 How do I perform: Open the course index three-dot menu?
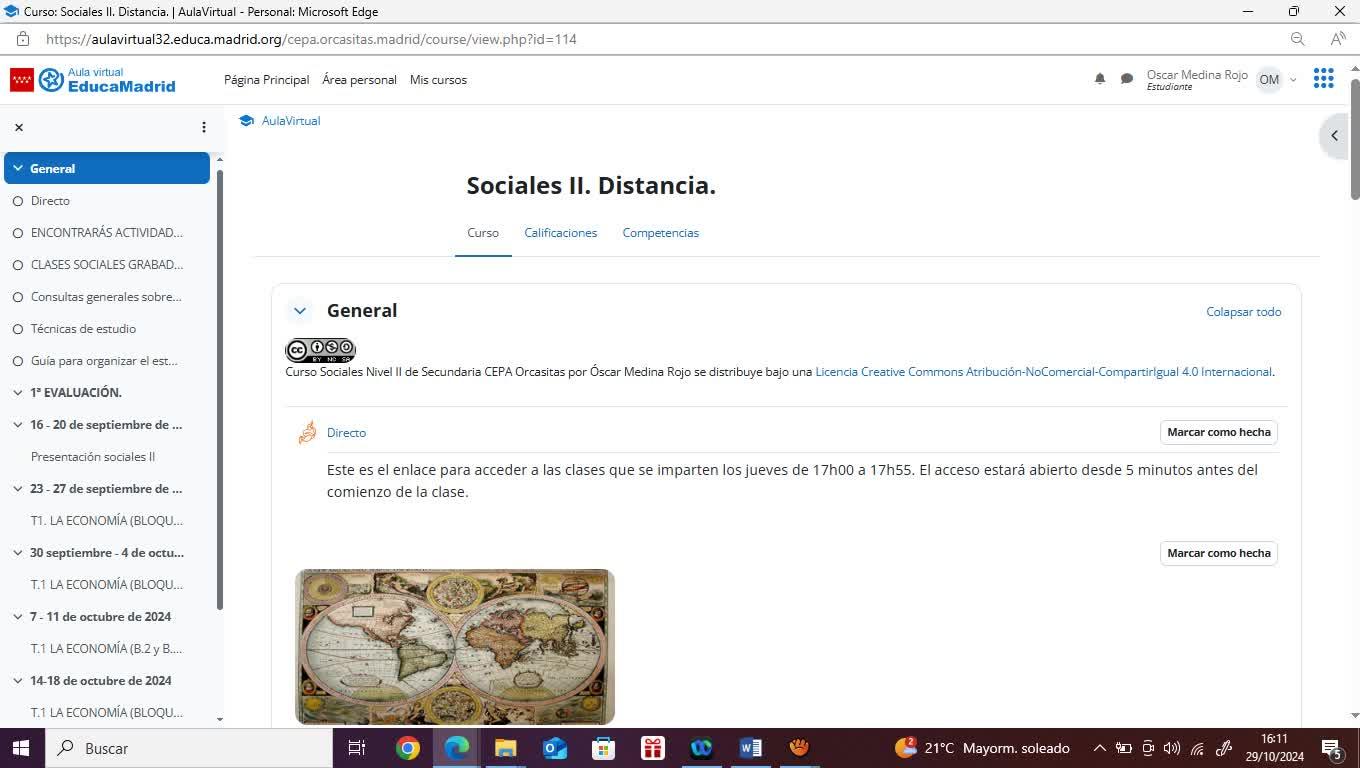pyautogui.click(x=204, y=127)
